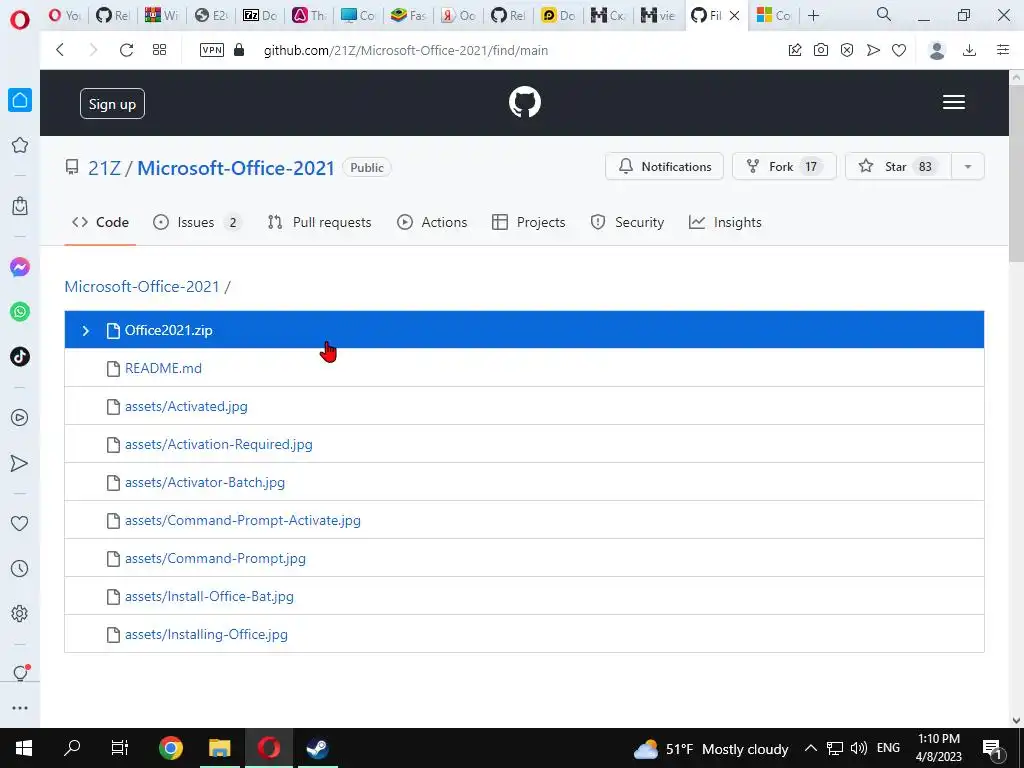
Task: Open TikTok in the sidebar
Action: pos(20,357)
